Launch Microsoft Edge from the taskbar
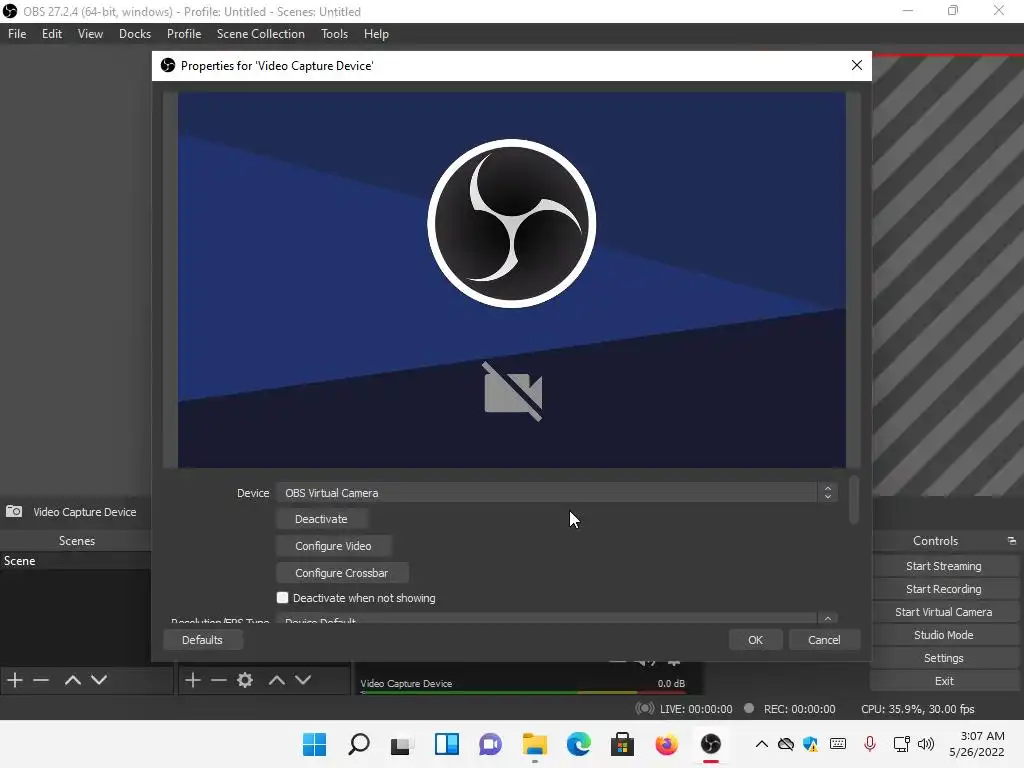 coord(579,744)
